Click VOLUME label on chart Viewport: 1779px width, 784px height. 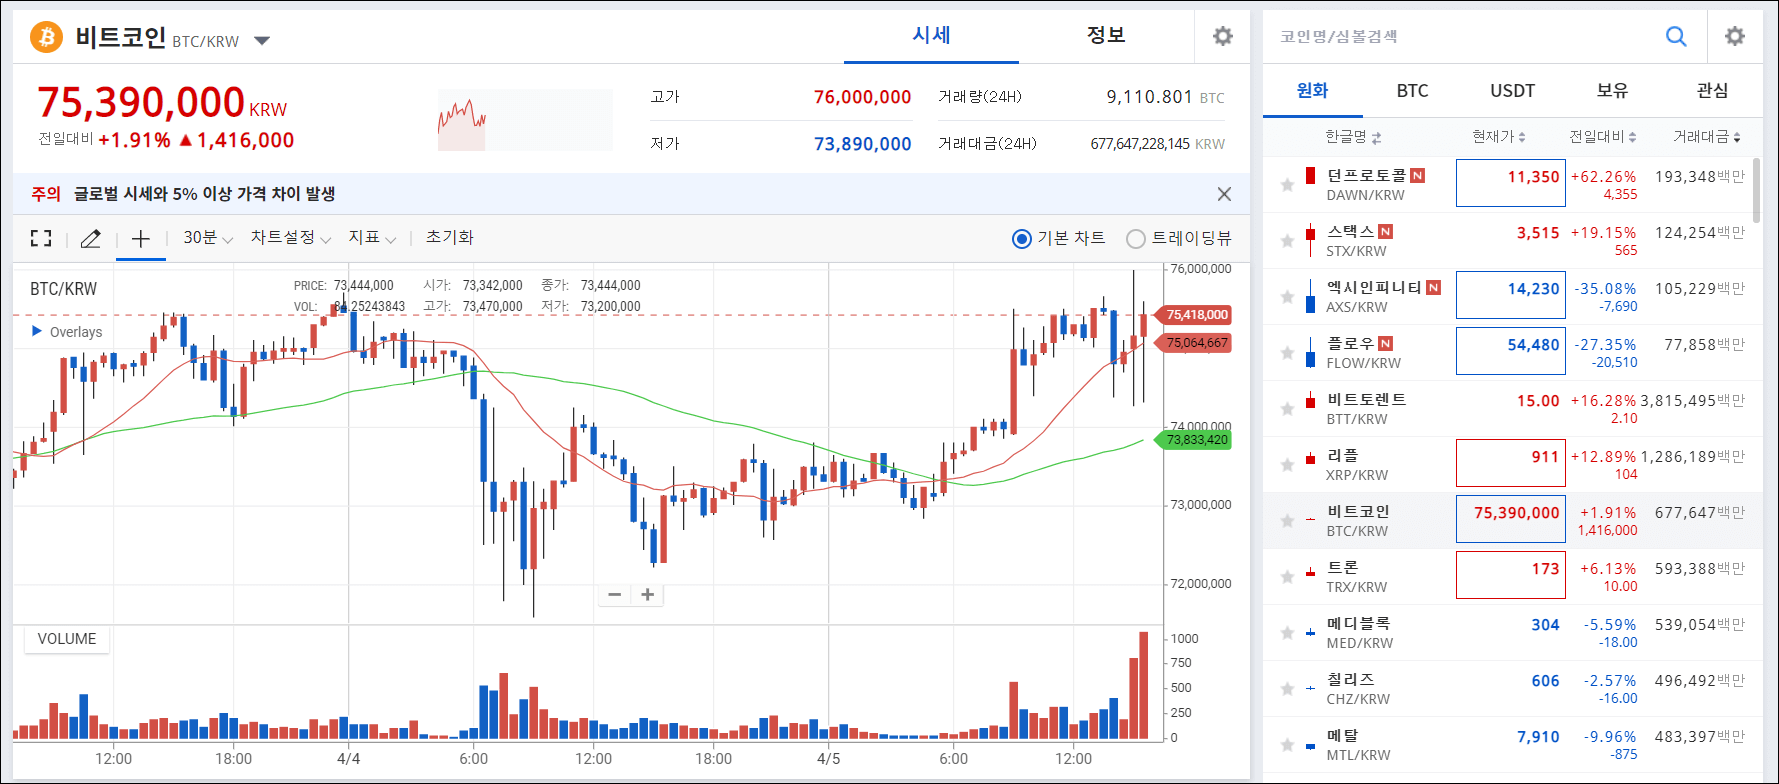(67, 639)
